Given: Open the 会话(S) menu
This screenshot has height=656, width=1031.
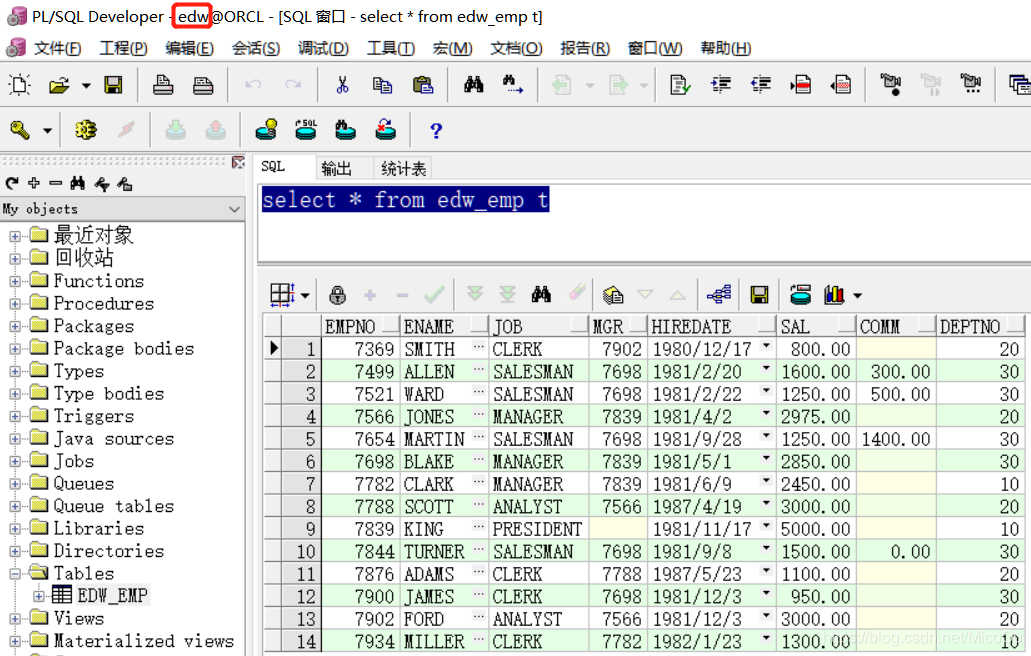Looking at the screenshot, I should (256, 49).
